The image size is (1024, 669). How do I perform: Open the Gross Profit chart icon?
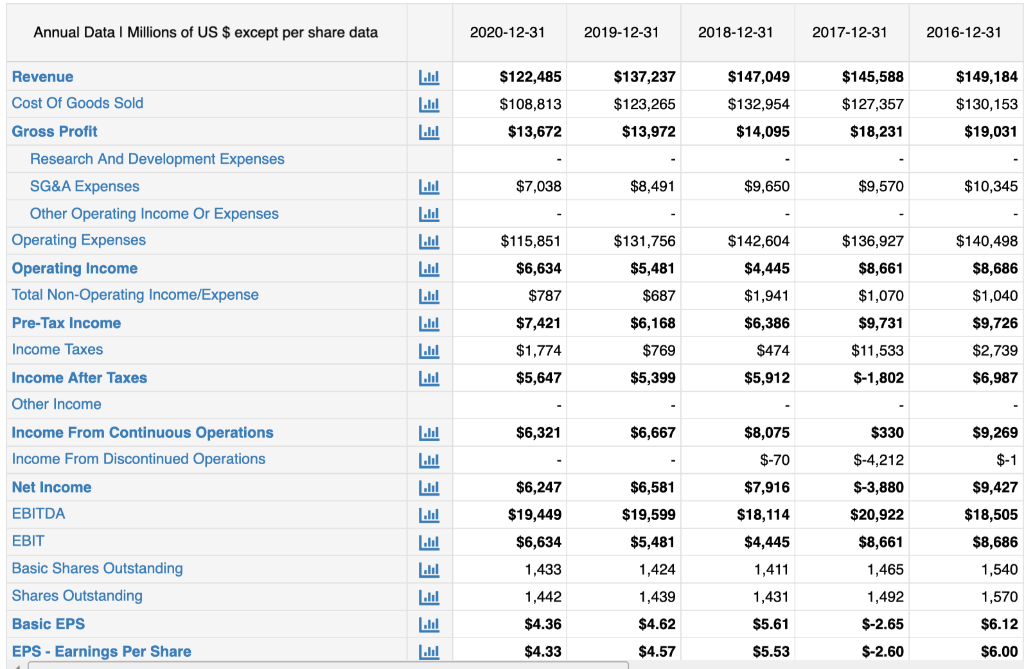click(429, 131)
